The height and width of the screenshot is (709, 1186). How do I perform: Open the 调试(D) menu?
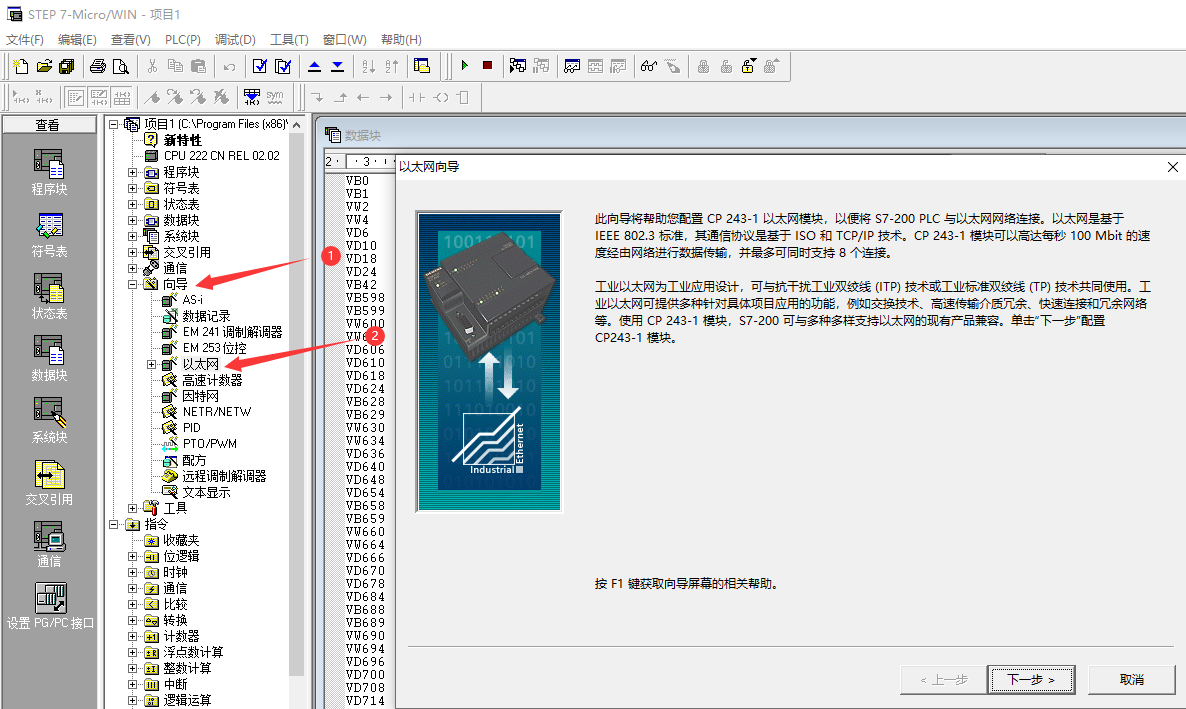[x=235, y=39]
